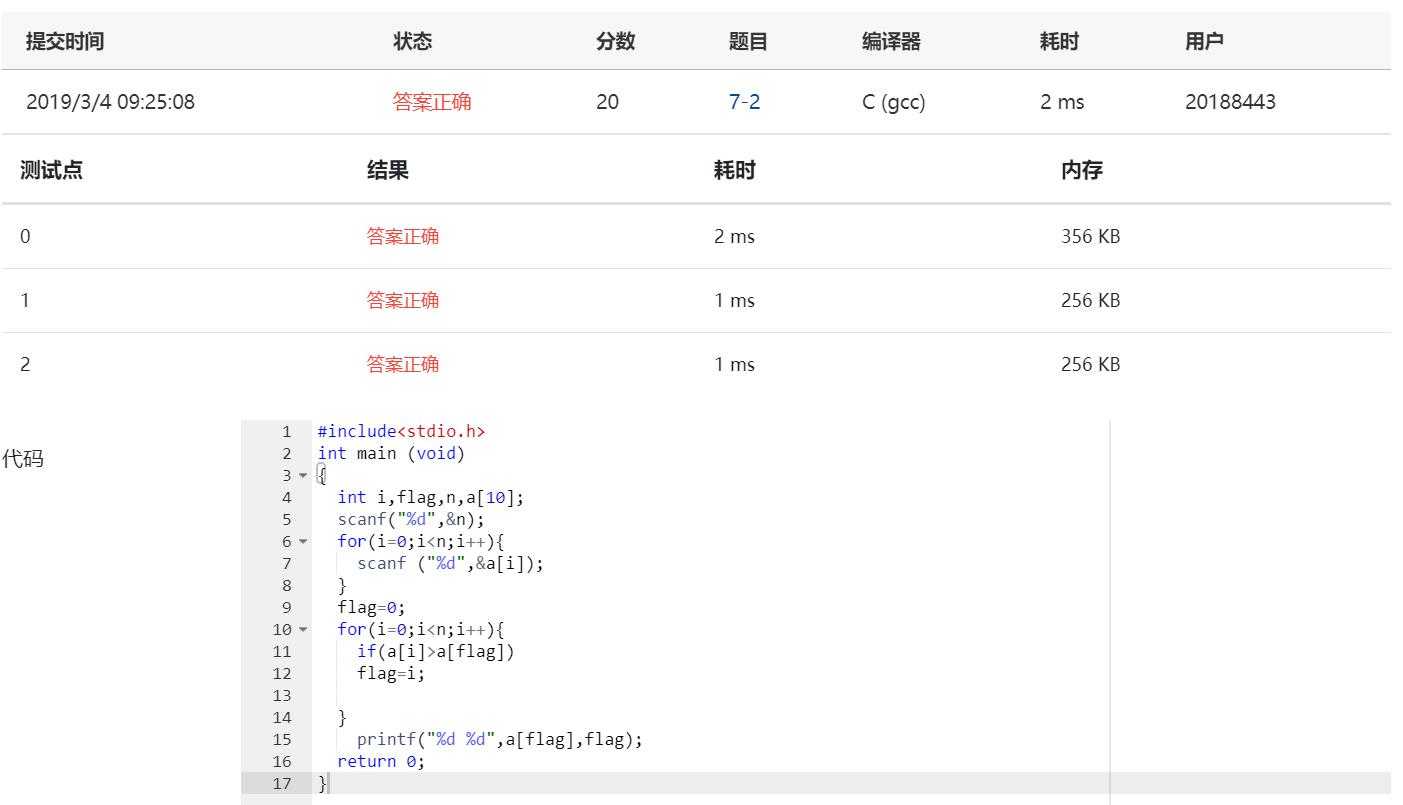Click the if(a[i]>a[flag]) code line
Viewport: 1403px width, 805px height.
pos(435,651)
